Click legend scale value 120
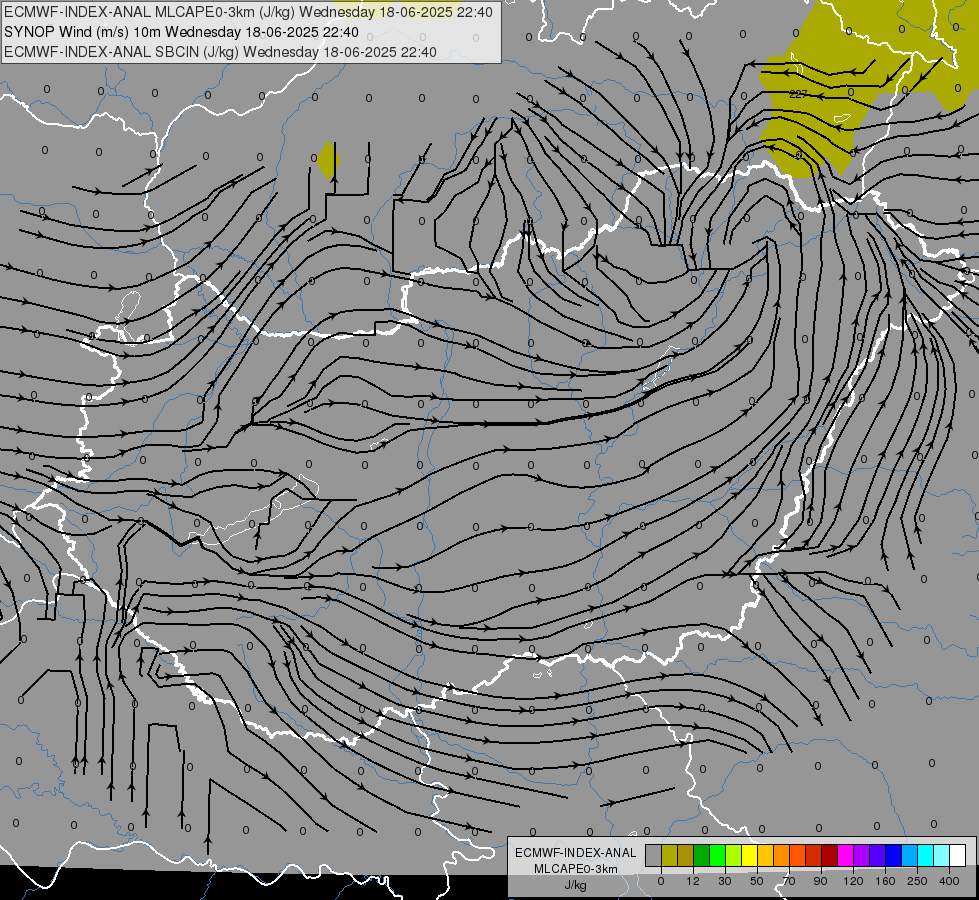This screenshot has width=979, height=900. tap(853, 881)
